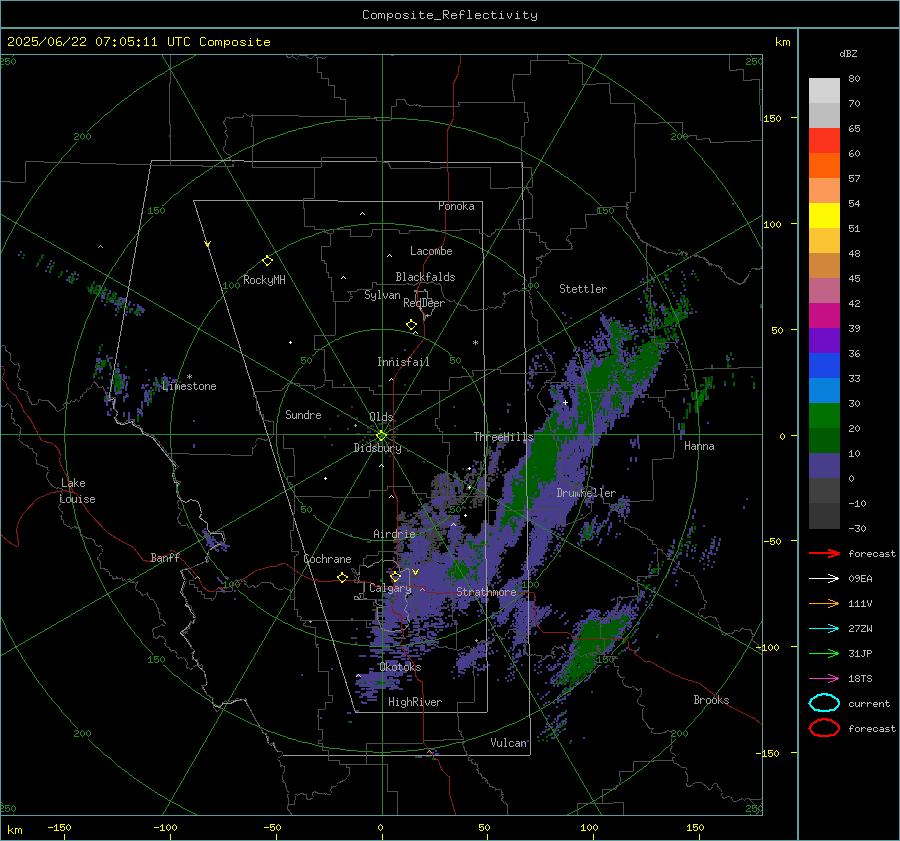
Task: Click the Blackfalds city label
Action: 425,277
